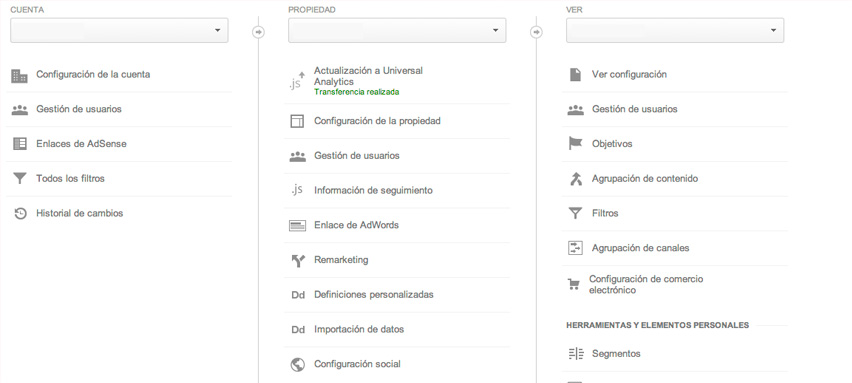Image resolution: width=852 pixels, height=383 pixels.
Task: Click the Agrupación de contenido merge icon
Action: (x=576, y=179)
